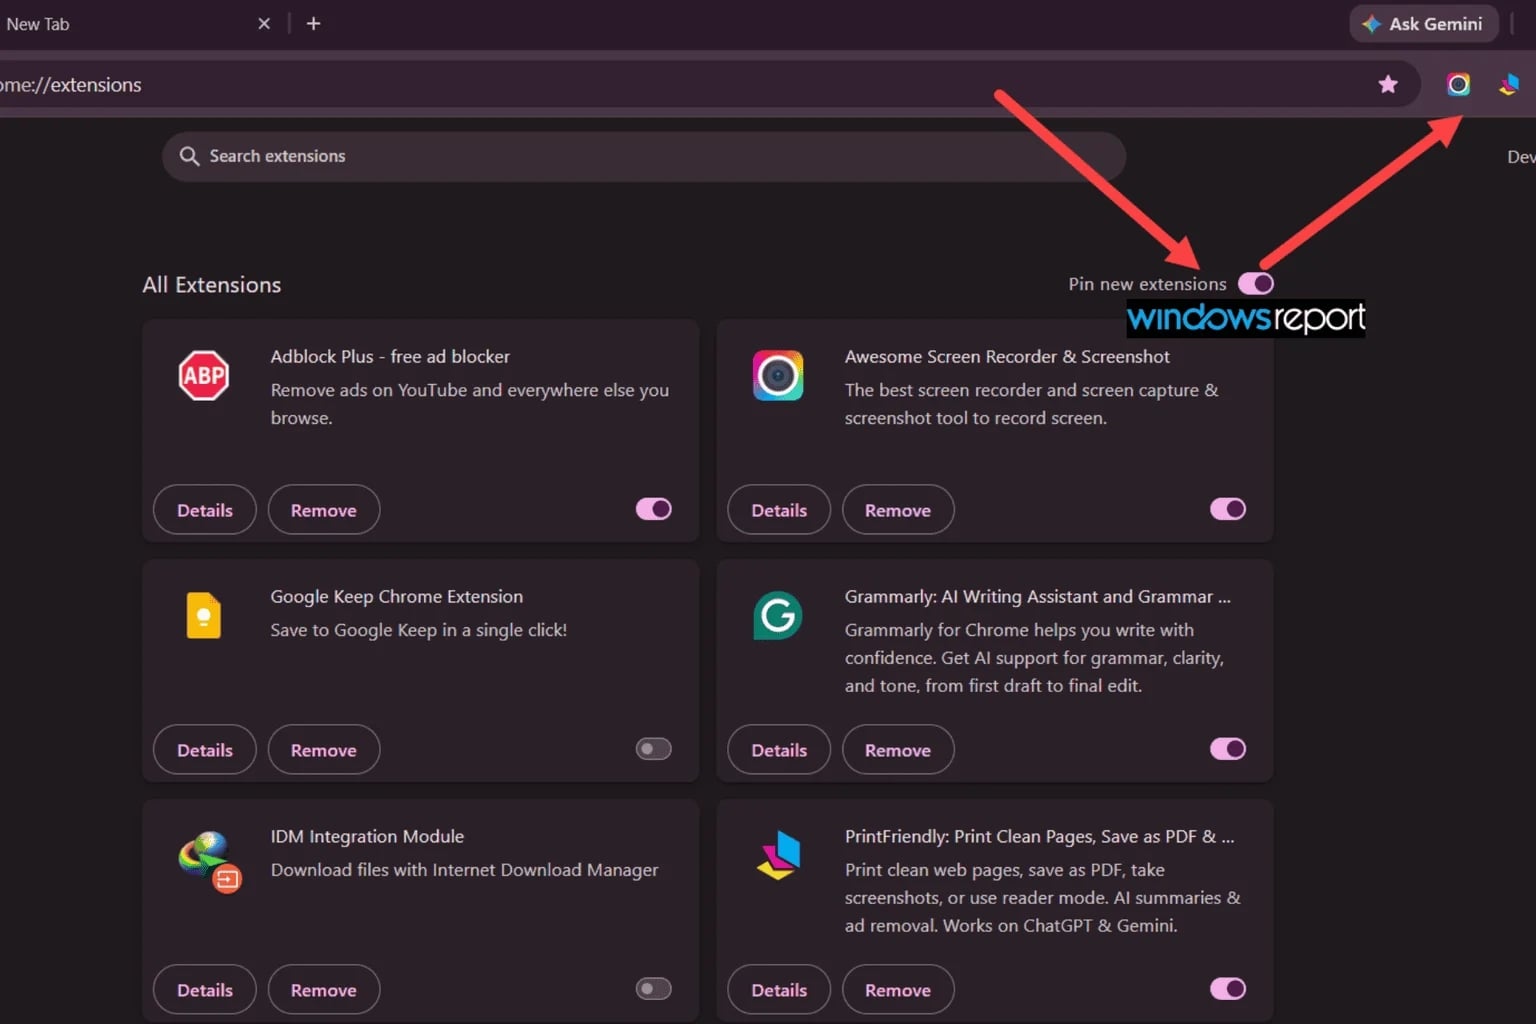The height and width of the screenshot is (1024, 1536).
Task: Close the New Tab tab
Action: (264, 23)
